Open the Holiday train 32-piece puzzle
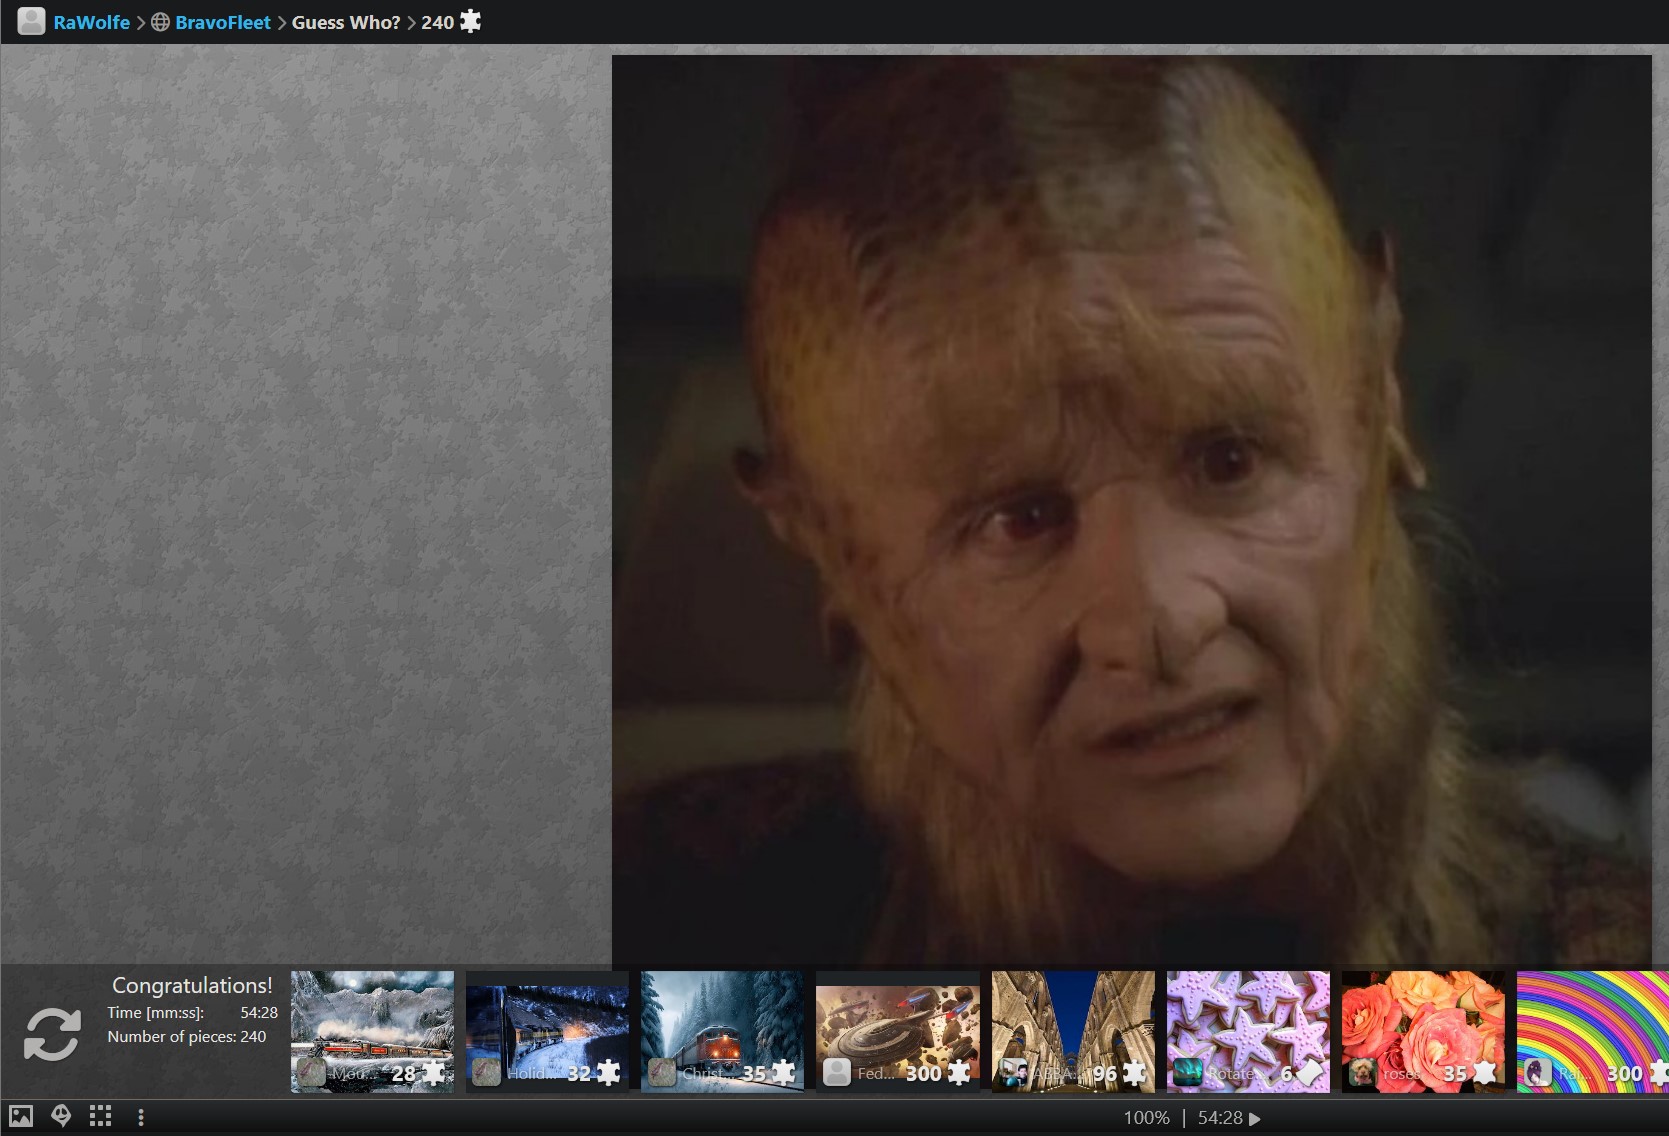The height and width of the screenshot is (1136, 1669). [547, 1031]
